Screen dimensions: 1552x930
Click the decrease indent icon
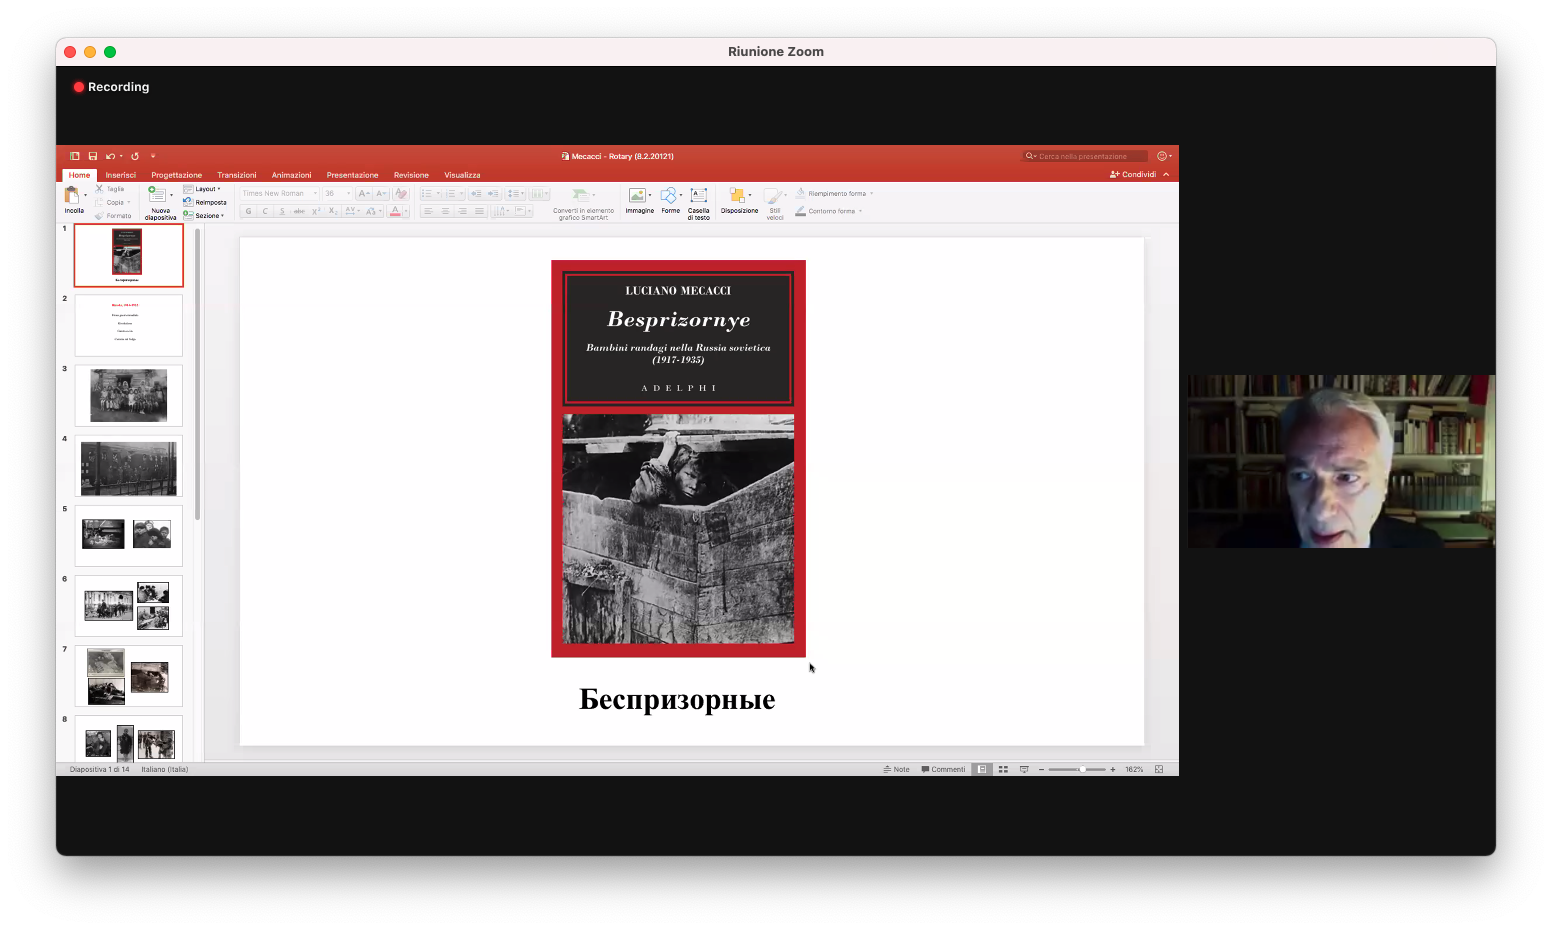click(x=476, y=193)
